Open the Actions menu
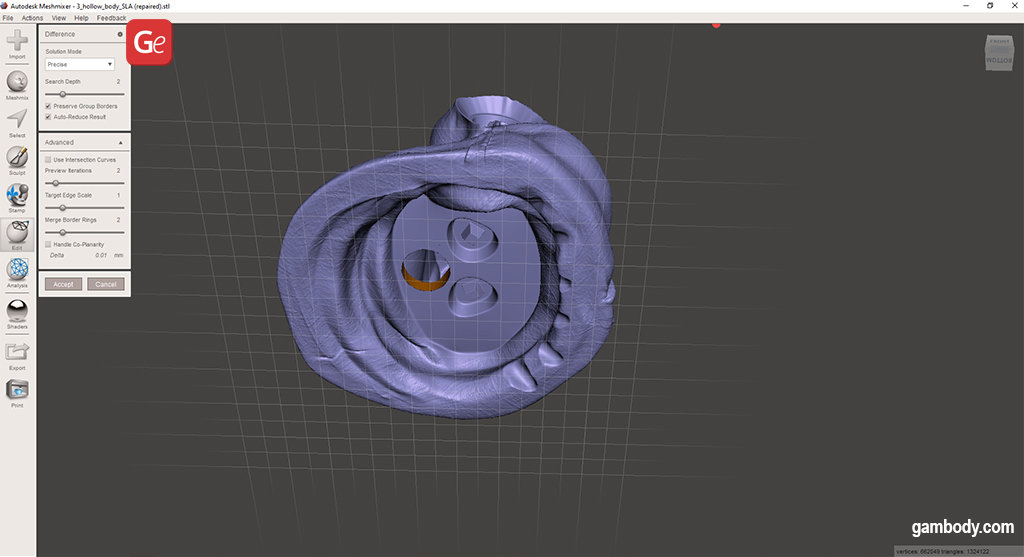The image size is (1024, 557). pyautogui.click(x=32, y=18)
